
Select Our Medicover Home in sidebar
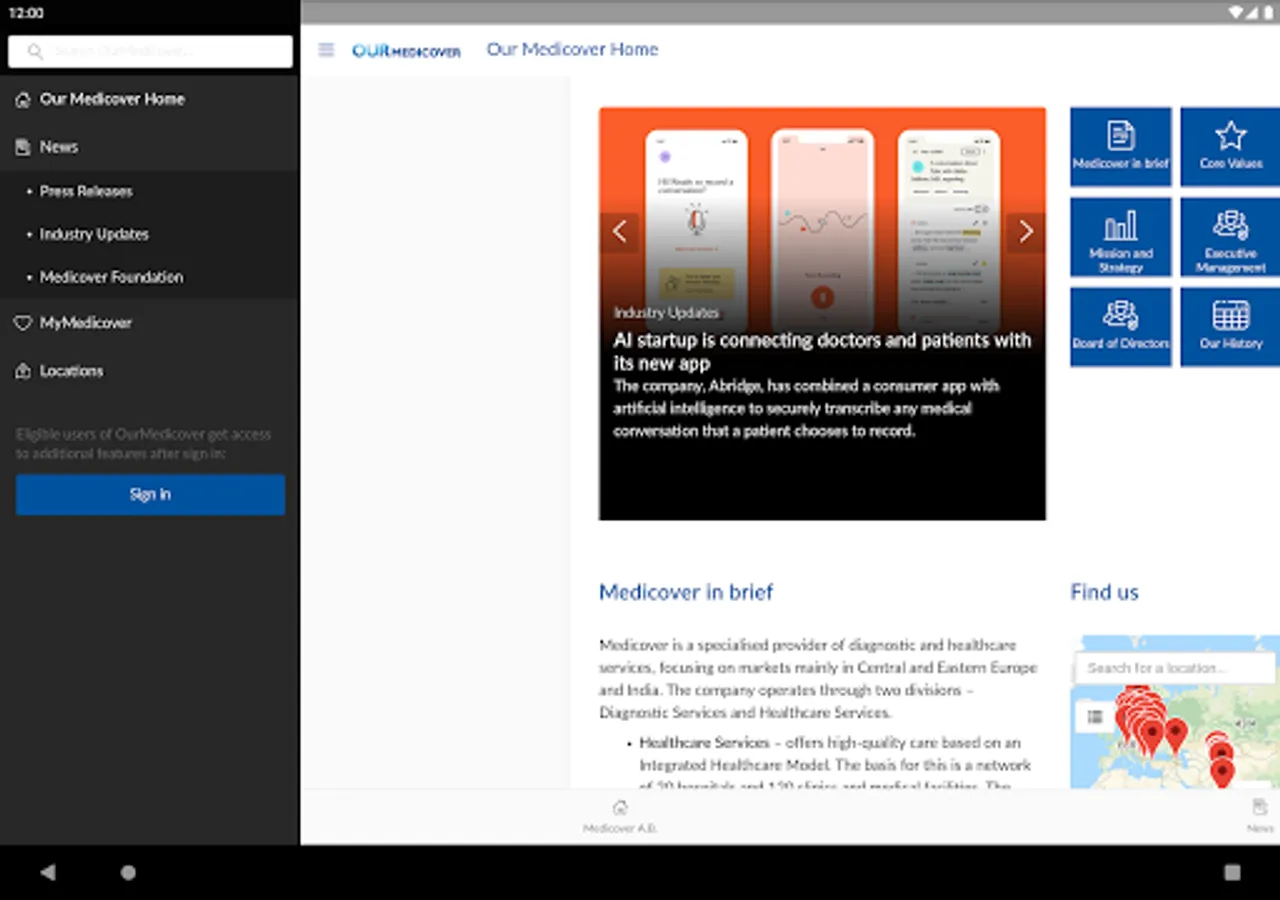click(150, 100)
